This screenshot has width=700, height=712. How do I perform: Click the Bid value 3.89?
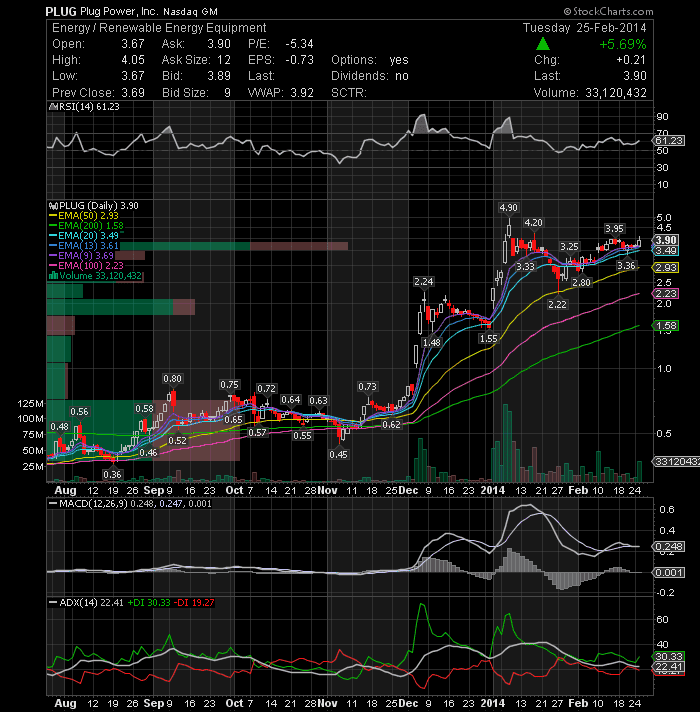click(x=219, y=76)
